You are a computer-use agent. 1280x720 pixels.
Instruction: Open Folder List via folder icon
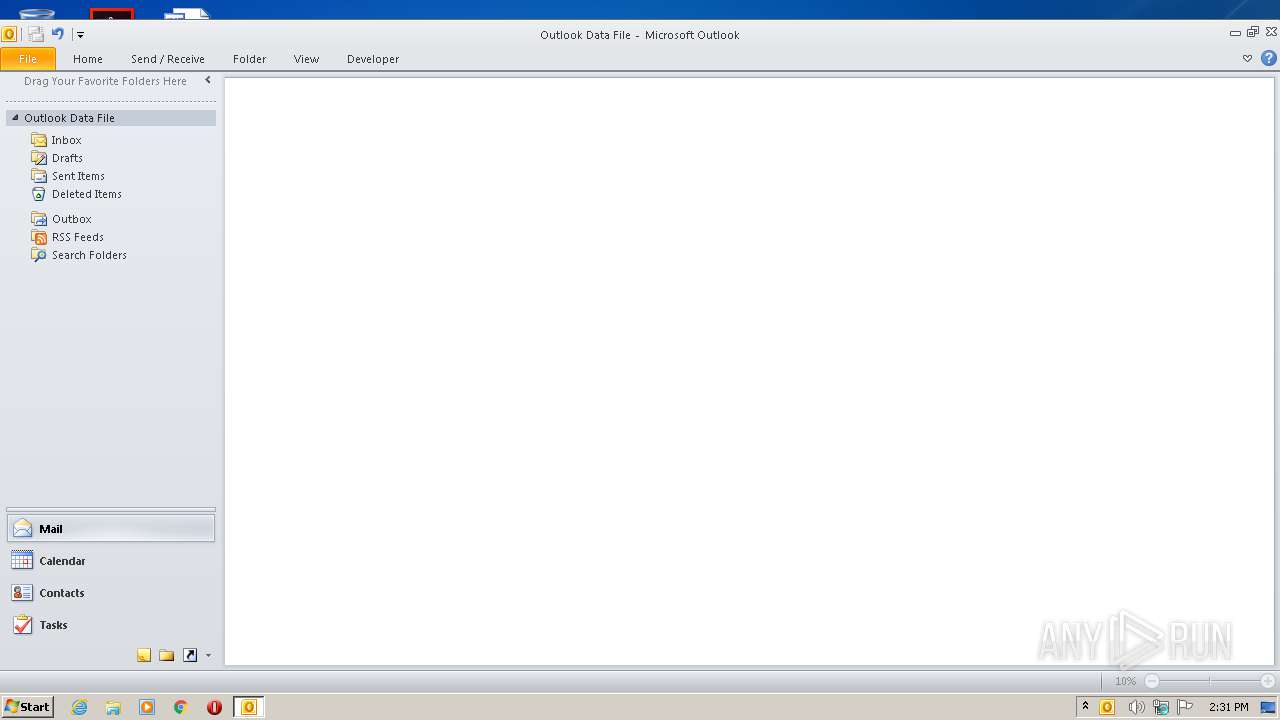[x=167, y=656]
